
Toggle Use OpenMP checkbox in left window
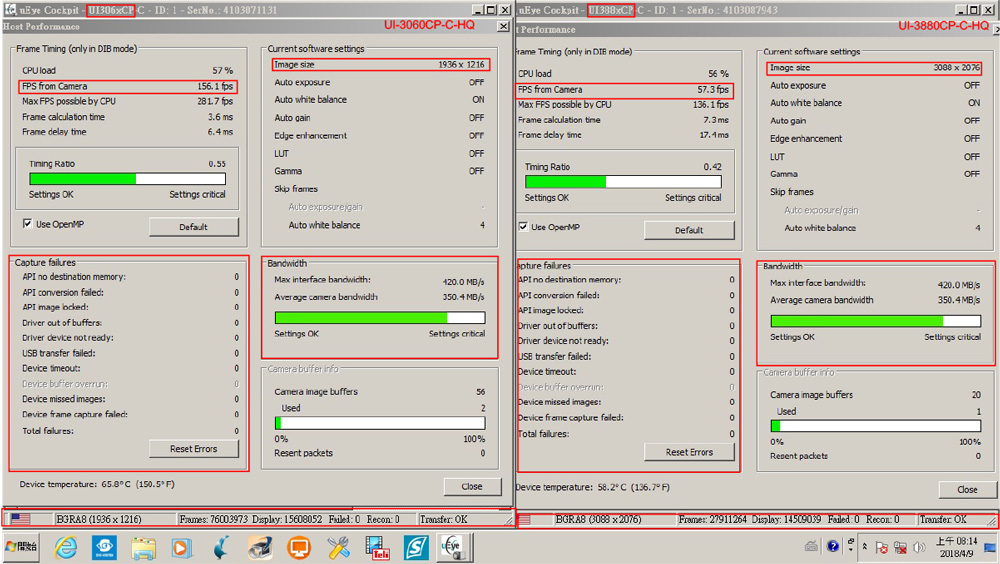tap(27, 223)
